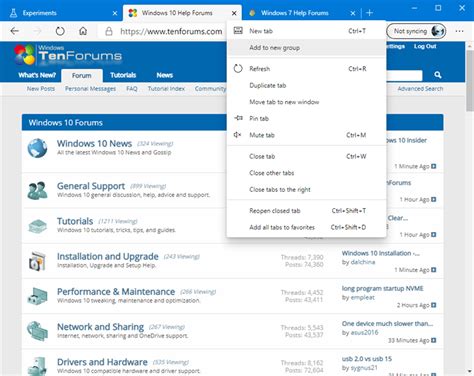Click the site padlock info icon
Viewport: 474px width, 376px height.
point(109,31)
